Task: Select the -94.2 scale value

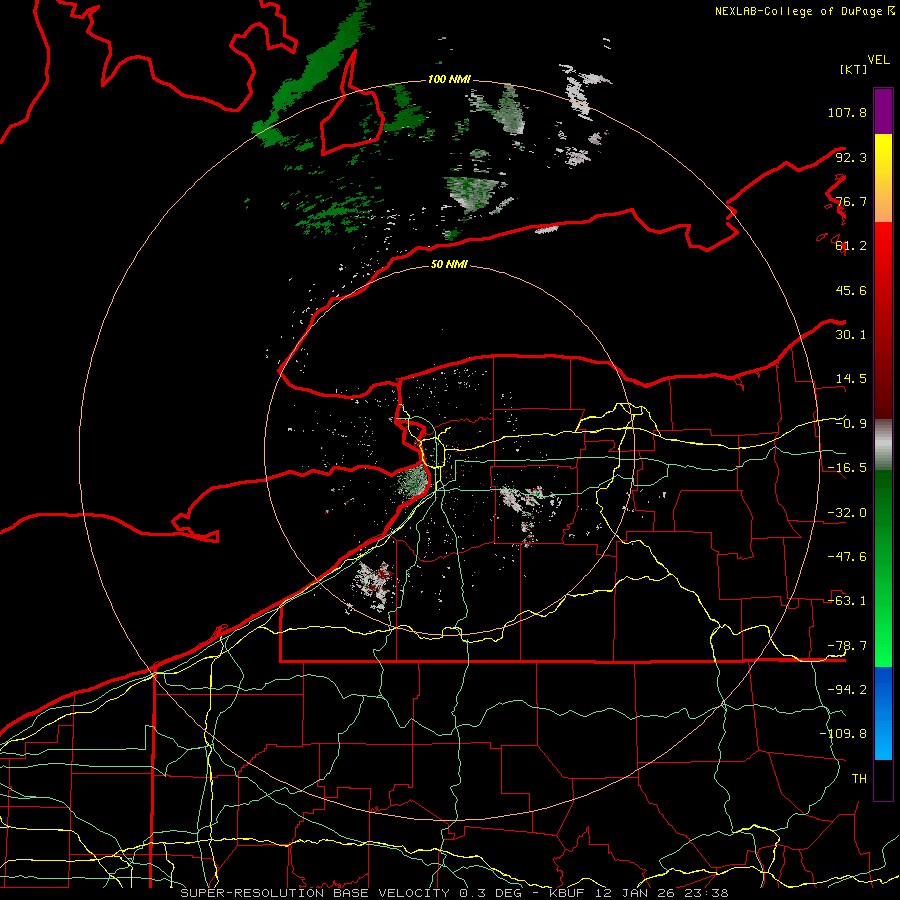Action: click(x=847, y=690)
